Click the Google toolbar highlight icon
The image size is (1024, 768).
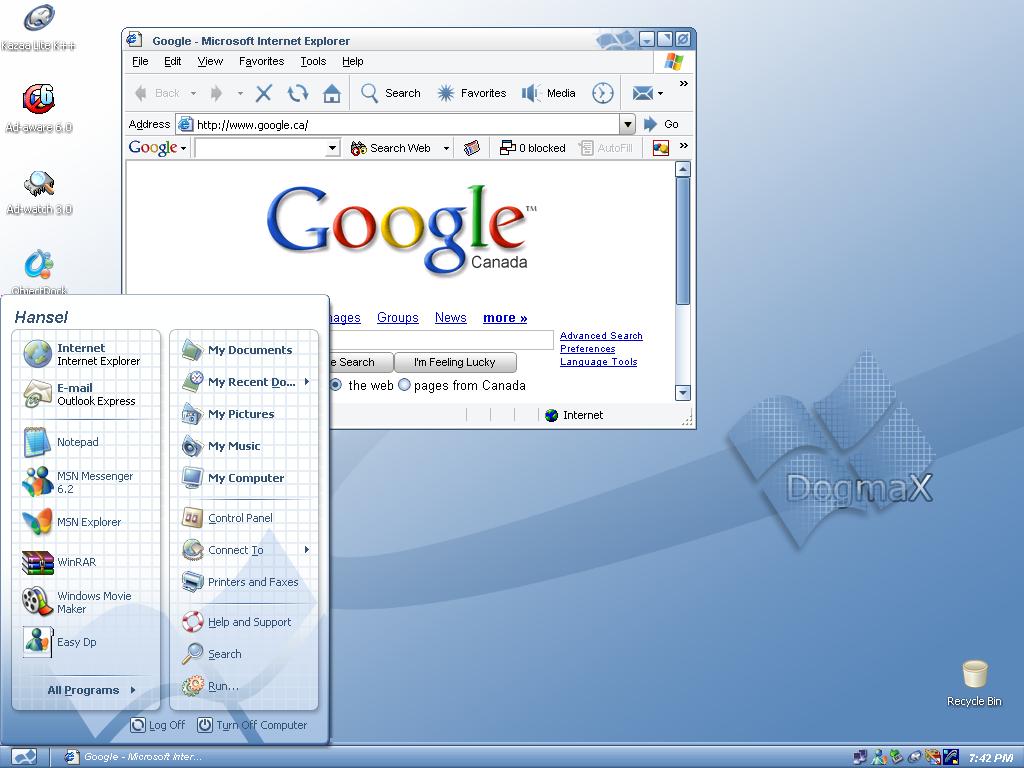[661, 148]
